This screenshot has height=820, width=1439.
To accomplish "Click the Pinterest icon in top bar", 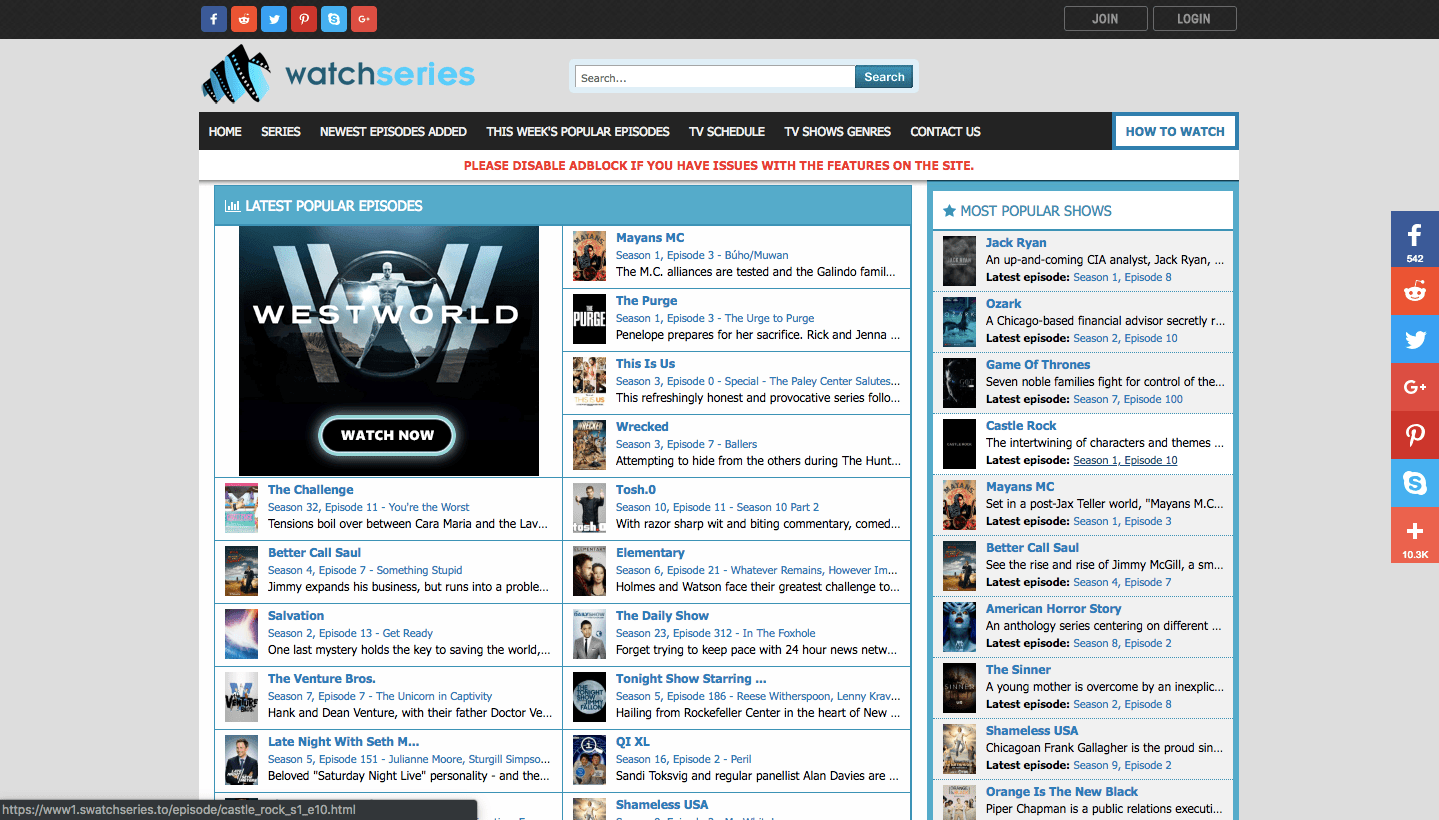I will click(x=304, y=19).
